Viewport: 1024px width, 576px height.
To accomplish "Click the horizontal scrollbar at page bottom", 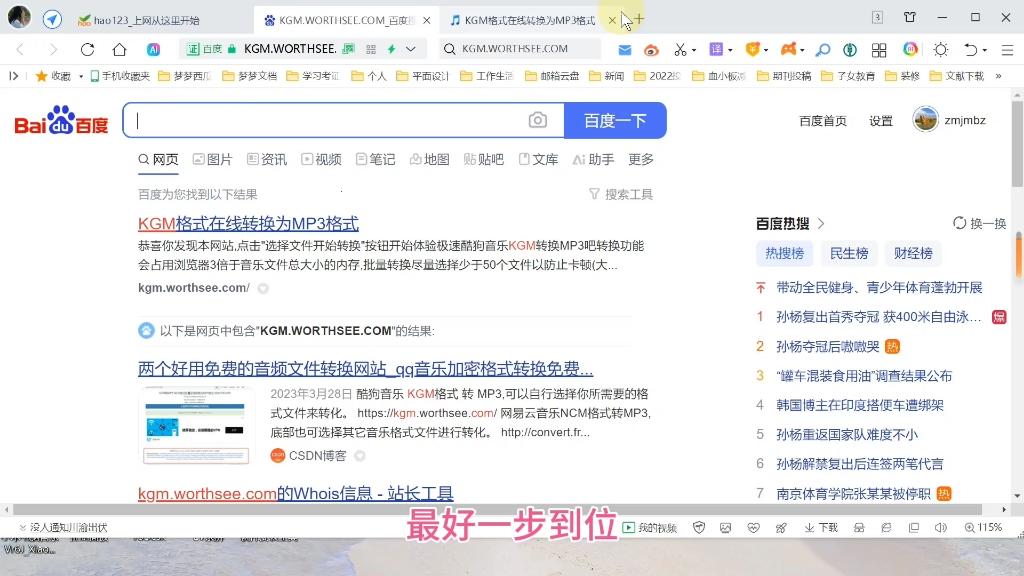I will point(496,509).
